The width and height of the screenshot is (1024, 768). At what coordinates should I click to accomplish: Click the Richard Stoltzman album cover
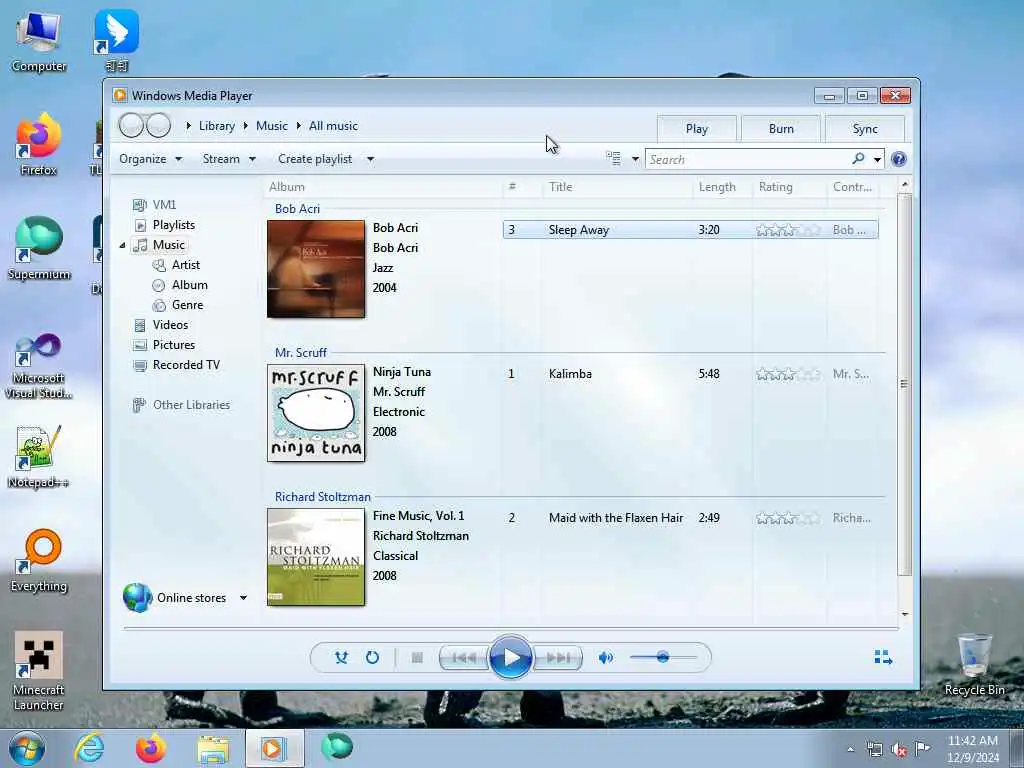click(x=316, y=557)
